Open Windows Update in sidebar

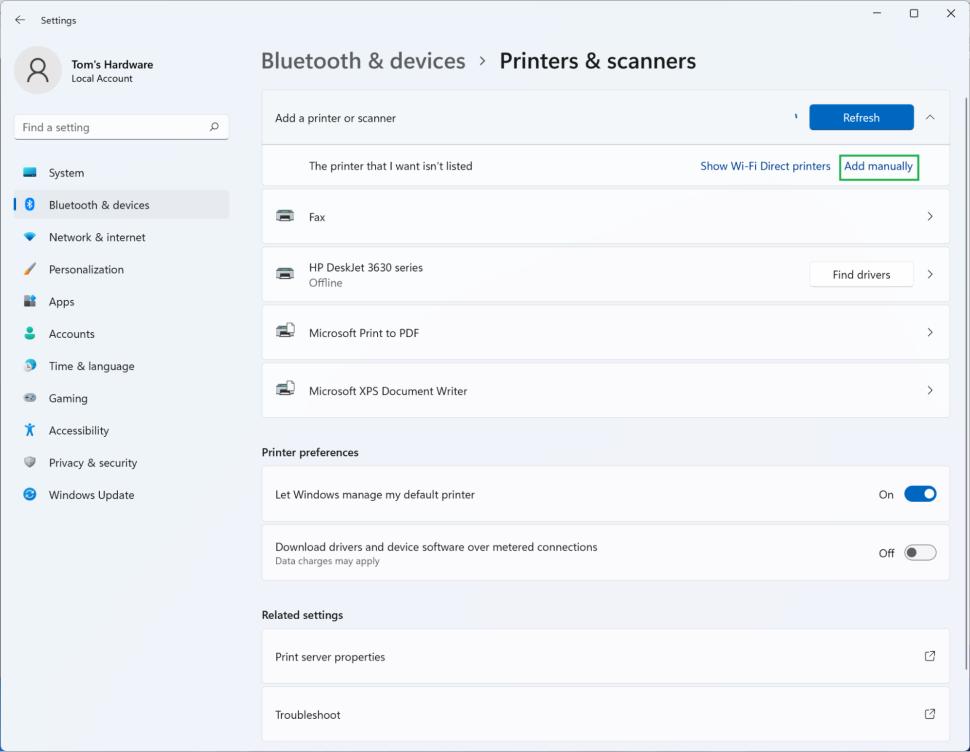[91, 495]
